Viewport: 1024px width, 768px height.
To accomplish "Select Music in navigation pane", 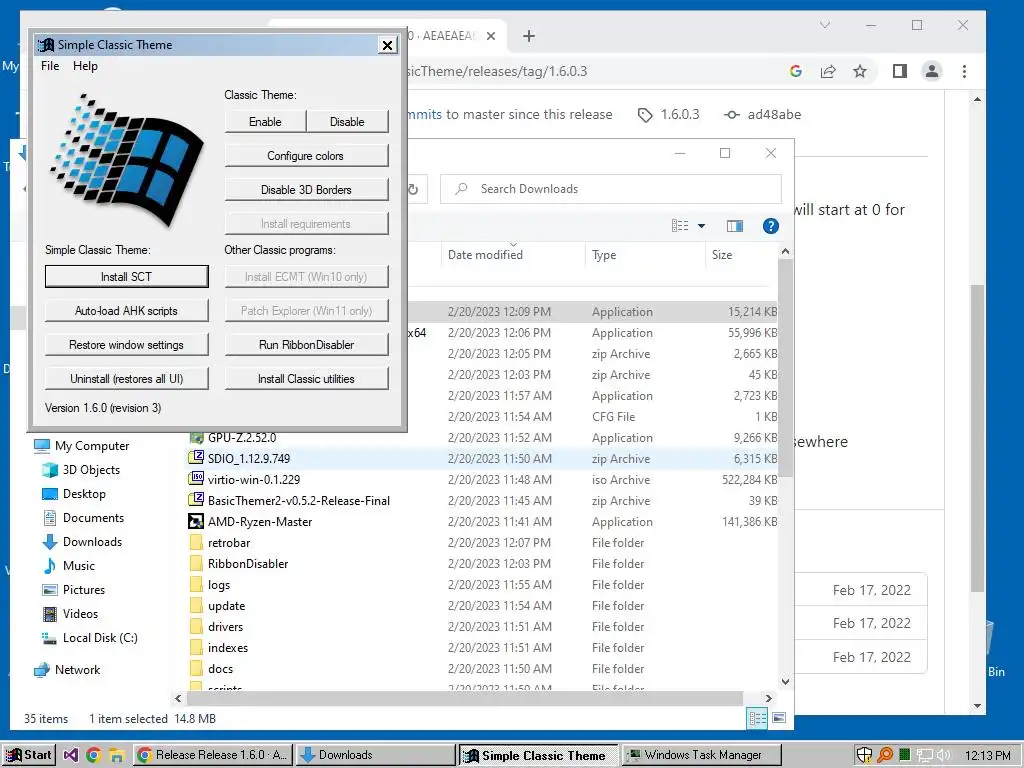I will (78, 566).
